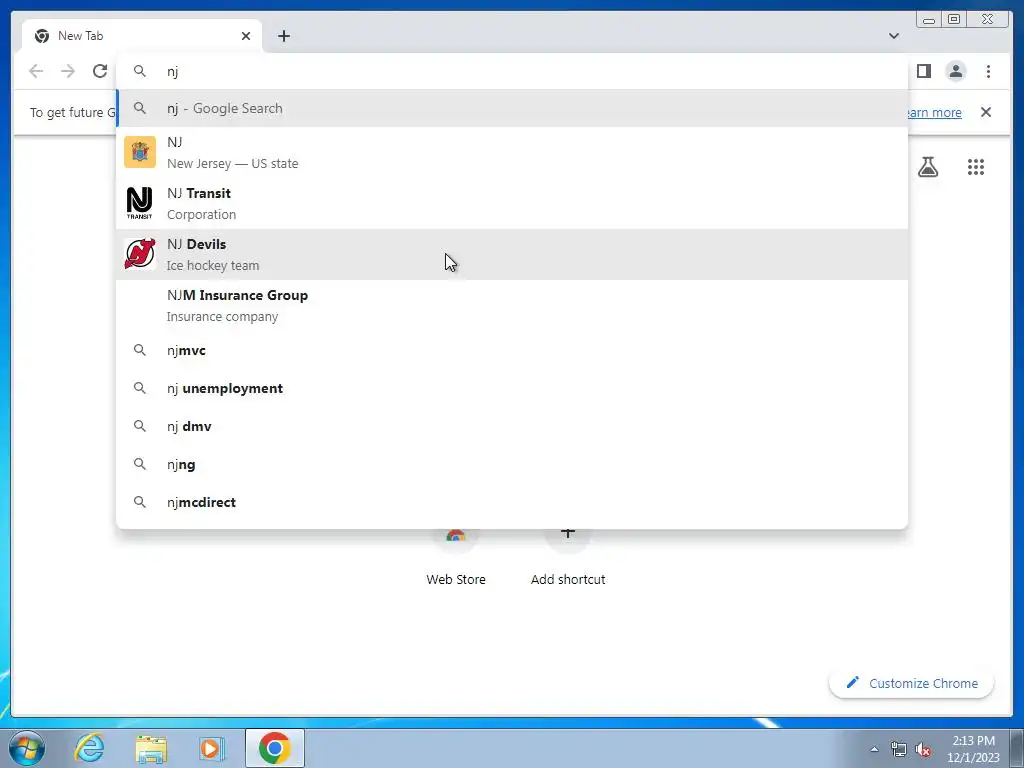Open the Windows Start button

point(27,748)
